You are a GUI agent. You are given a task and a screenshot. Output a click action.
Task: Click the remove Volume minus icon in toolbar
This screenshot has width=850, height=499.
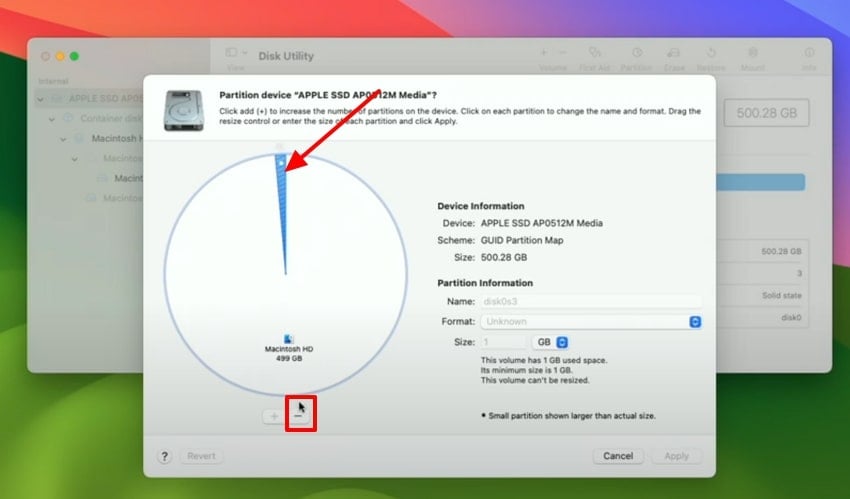[563, 53]
